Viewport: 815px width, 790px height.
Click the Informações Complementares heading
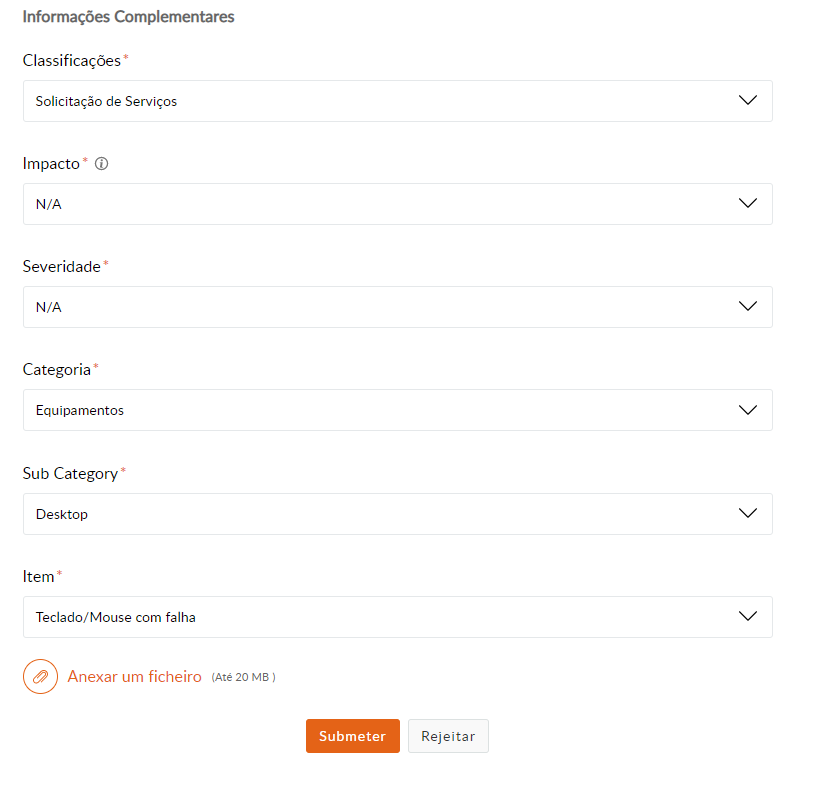[128, 16]
